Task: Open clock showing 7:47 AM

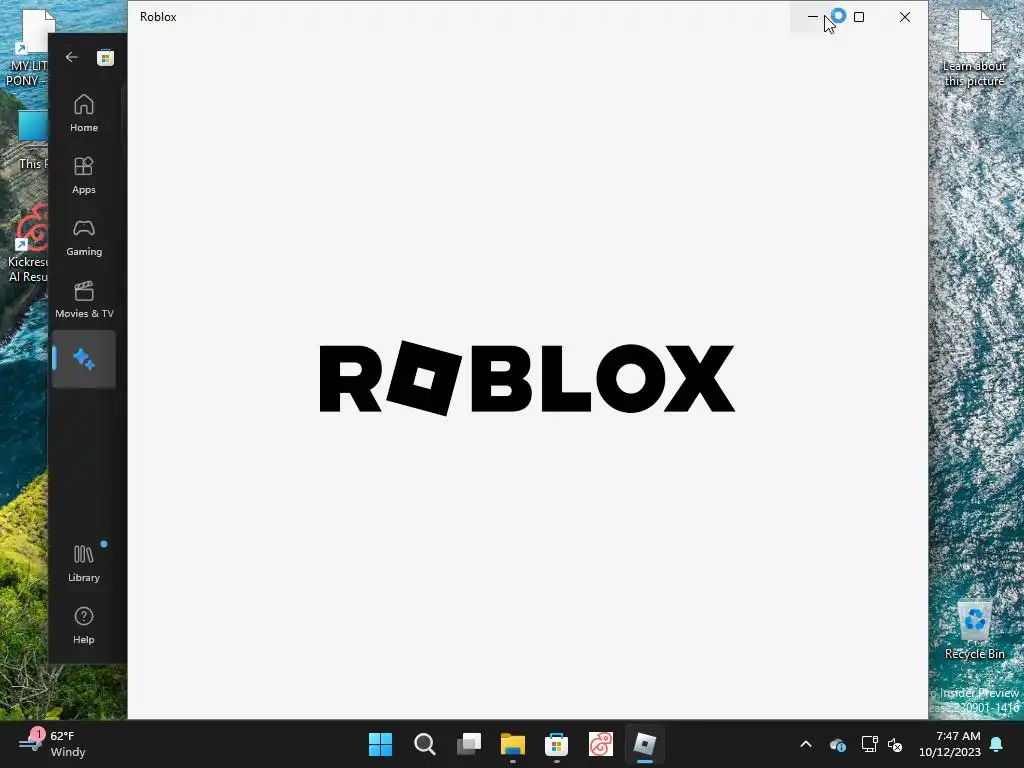Action: tap(950, 744)
